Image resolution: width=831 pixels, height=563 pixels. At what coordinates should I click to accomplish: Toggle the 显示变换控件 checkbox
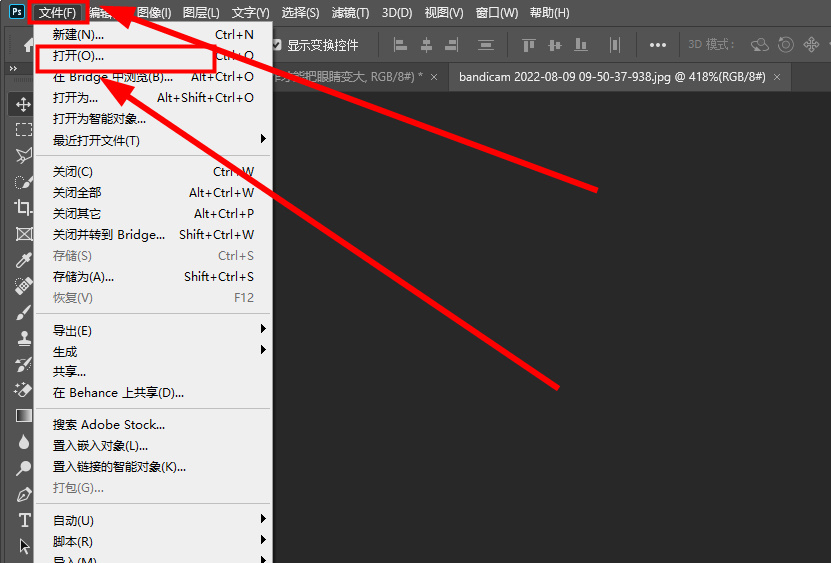(x=277, y=45)
